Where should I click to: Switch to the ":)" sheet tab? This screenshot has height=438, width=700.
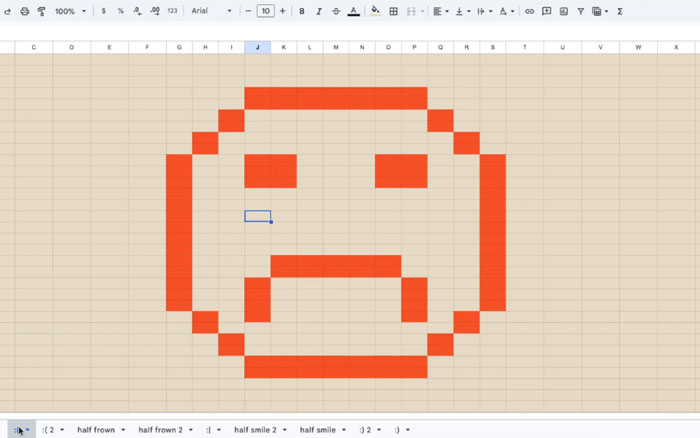(397, 430)
